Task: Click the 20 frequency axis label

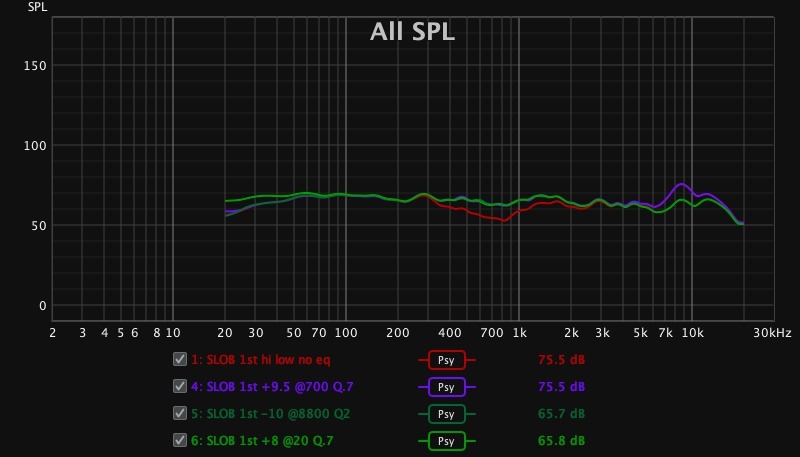Action: point(225,333)
